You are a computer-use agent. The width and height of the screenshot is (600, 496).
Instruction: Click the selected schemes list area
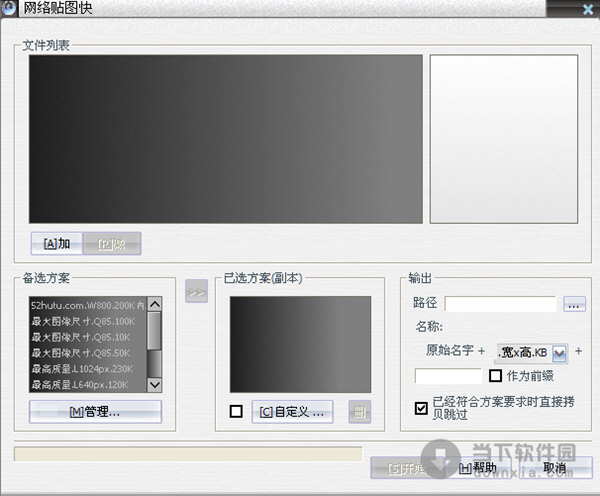[300, 344]
